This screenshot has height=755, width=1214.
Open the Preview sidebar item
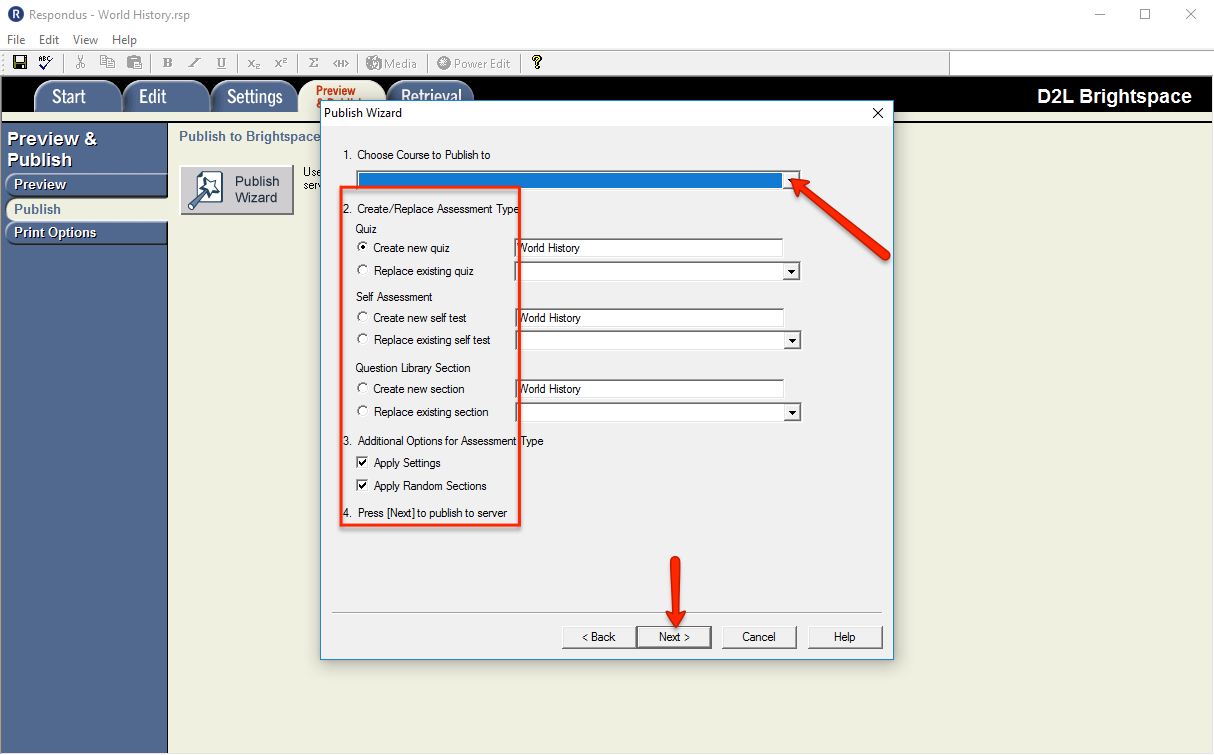85,185
